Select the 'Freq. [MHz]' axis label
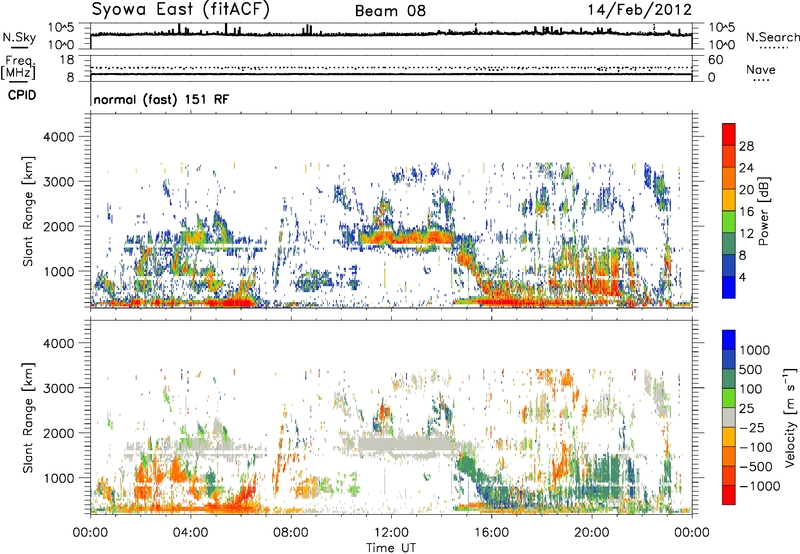800x554 pixels. click(18, 68)
